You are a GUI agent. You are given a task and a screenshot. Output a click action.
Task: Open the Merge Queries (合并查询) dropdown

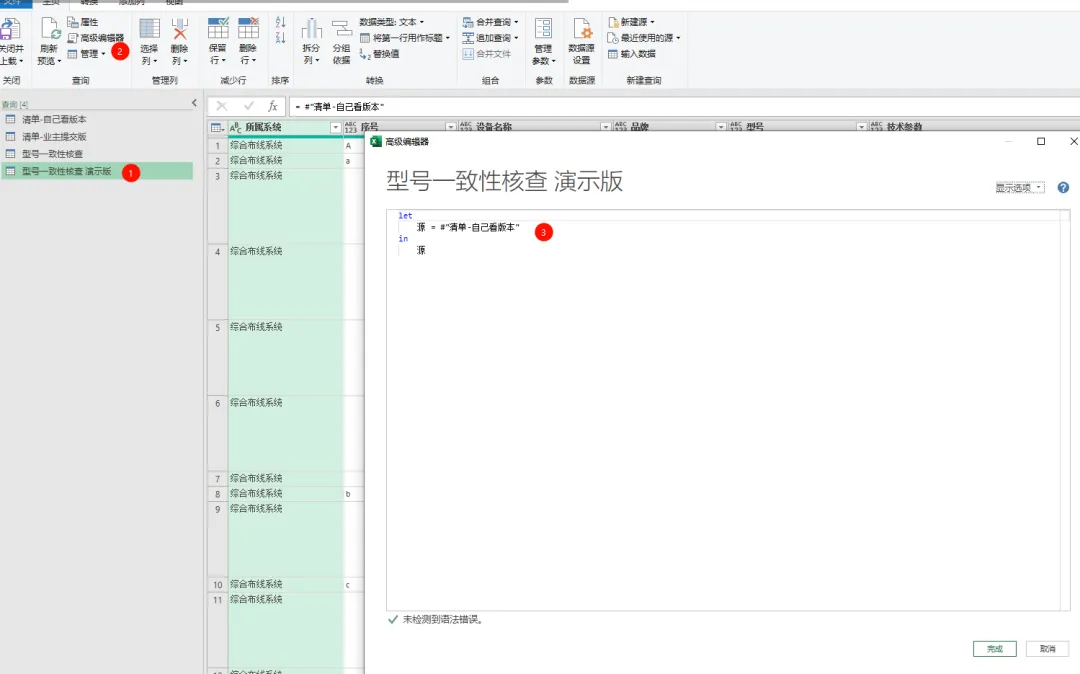pyautogui.click(x=490, y=22)
